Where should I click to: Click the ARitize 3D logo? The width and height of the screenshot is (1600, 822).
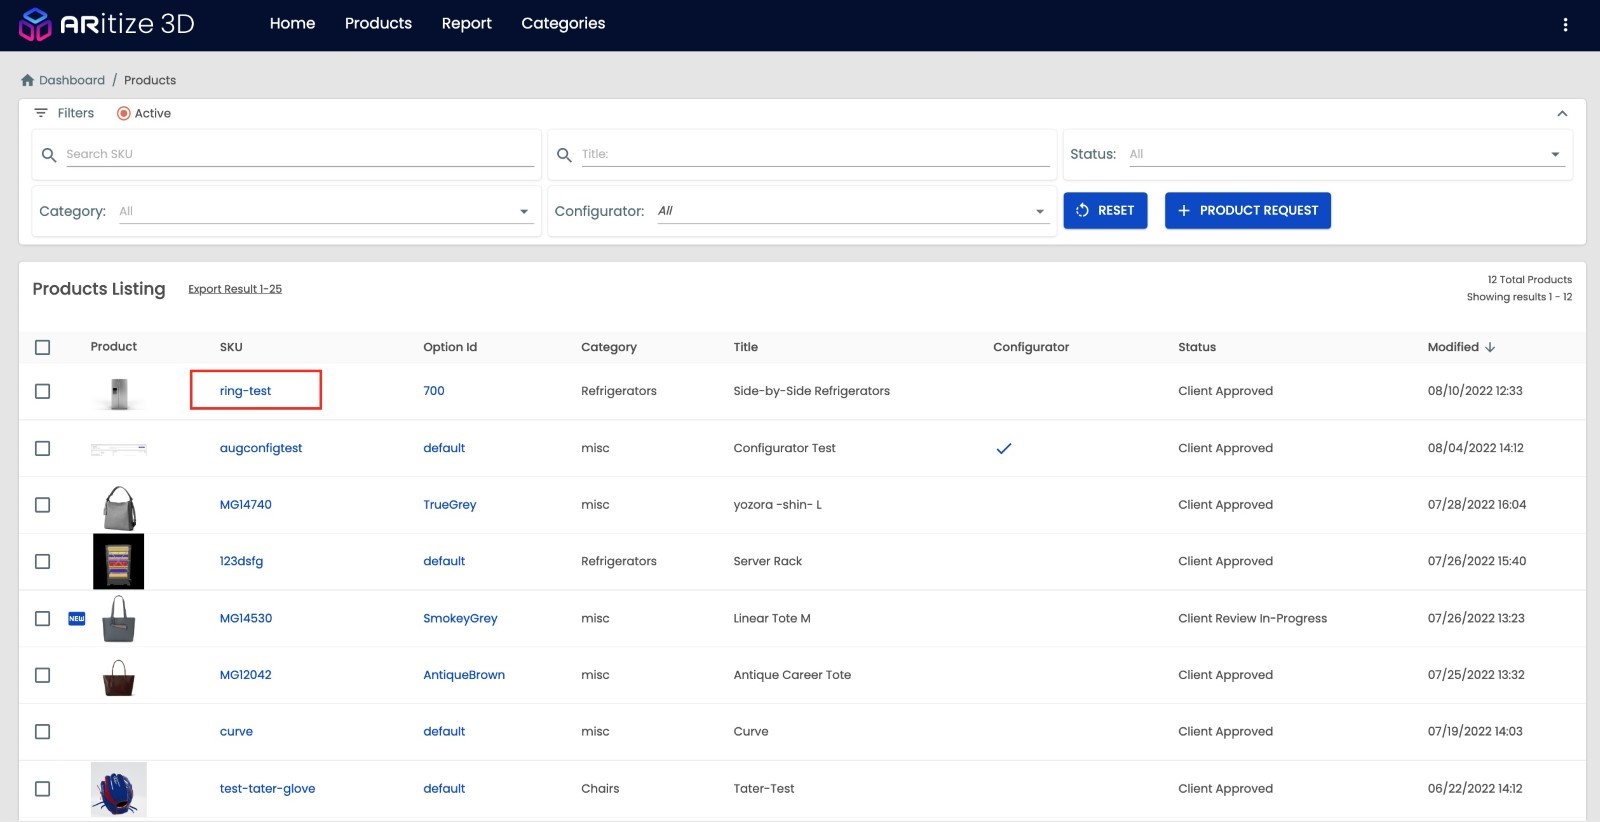(107, 24)
